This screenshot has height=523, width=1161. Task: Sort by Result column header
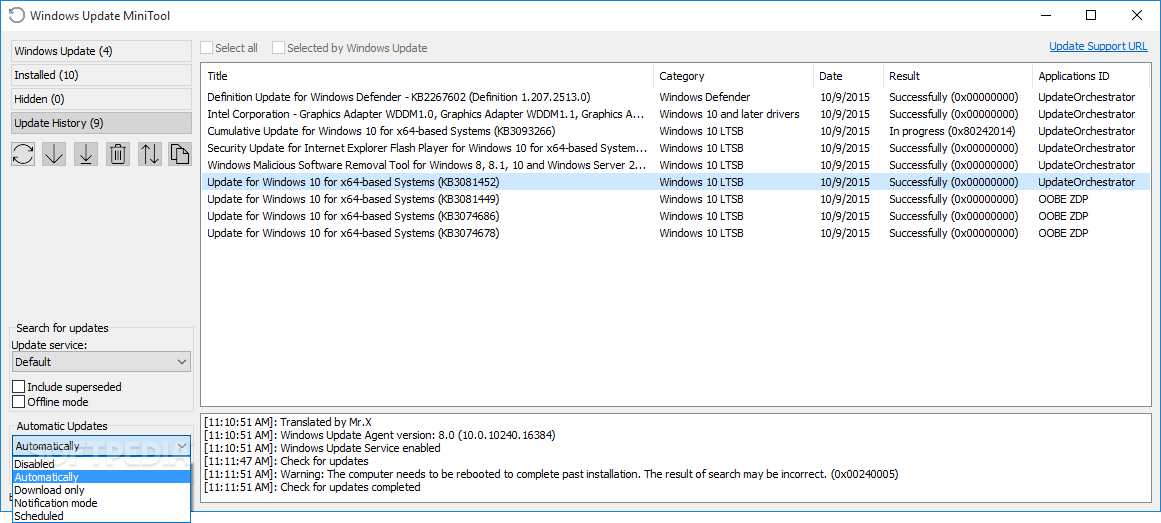(958, 76)
